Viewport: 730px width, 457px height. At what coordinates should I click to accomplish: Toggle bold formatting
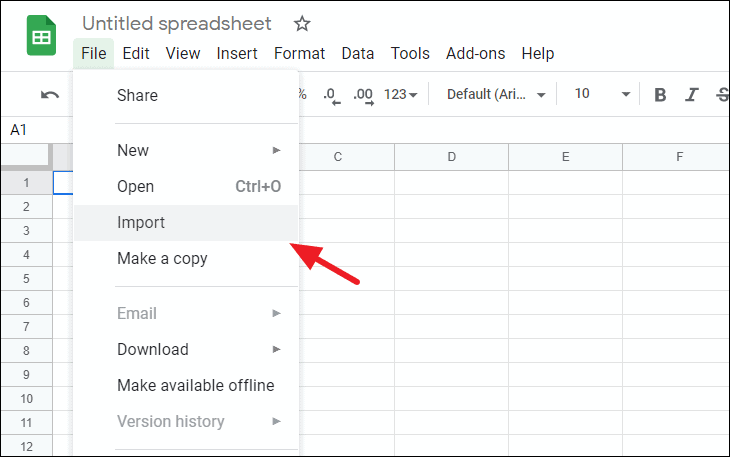660,95
